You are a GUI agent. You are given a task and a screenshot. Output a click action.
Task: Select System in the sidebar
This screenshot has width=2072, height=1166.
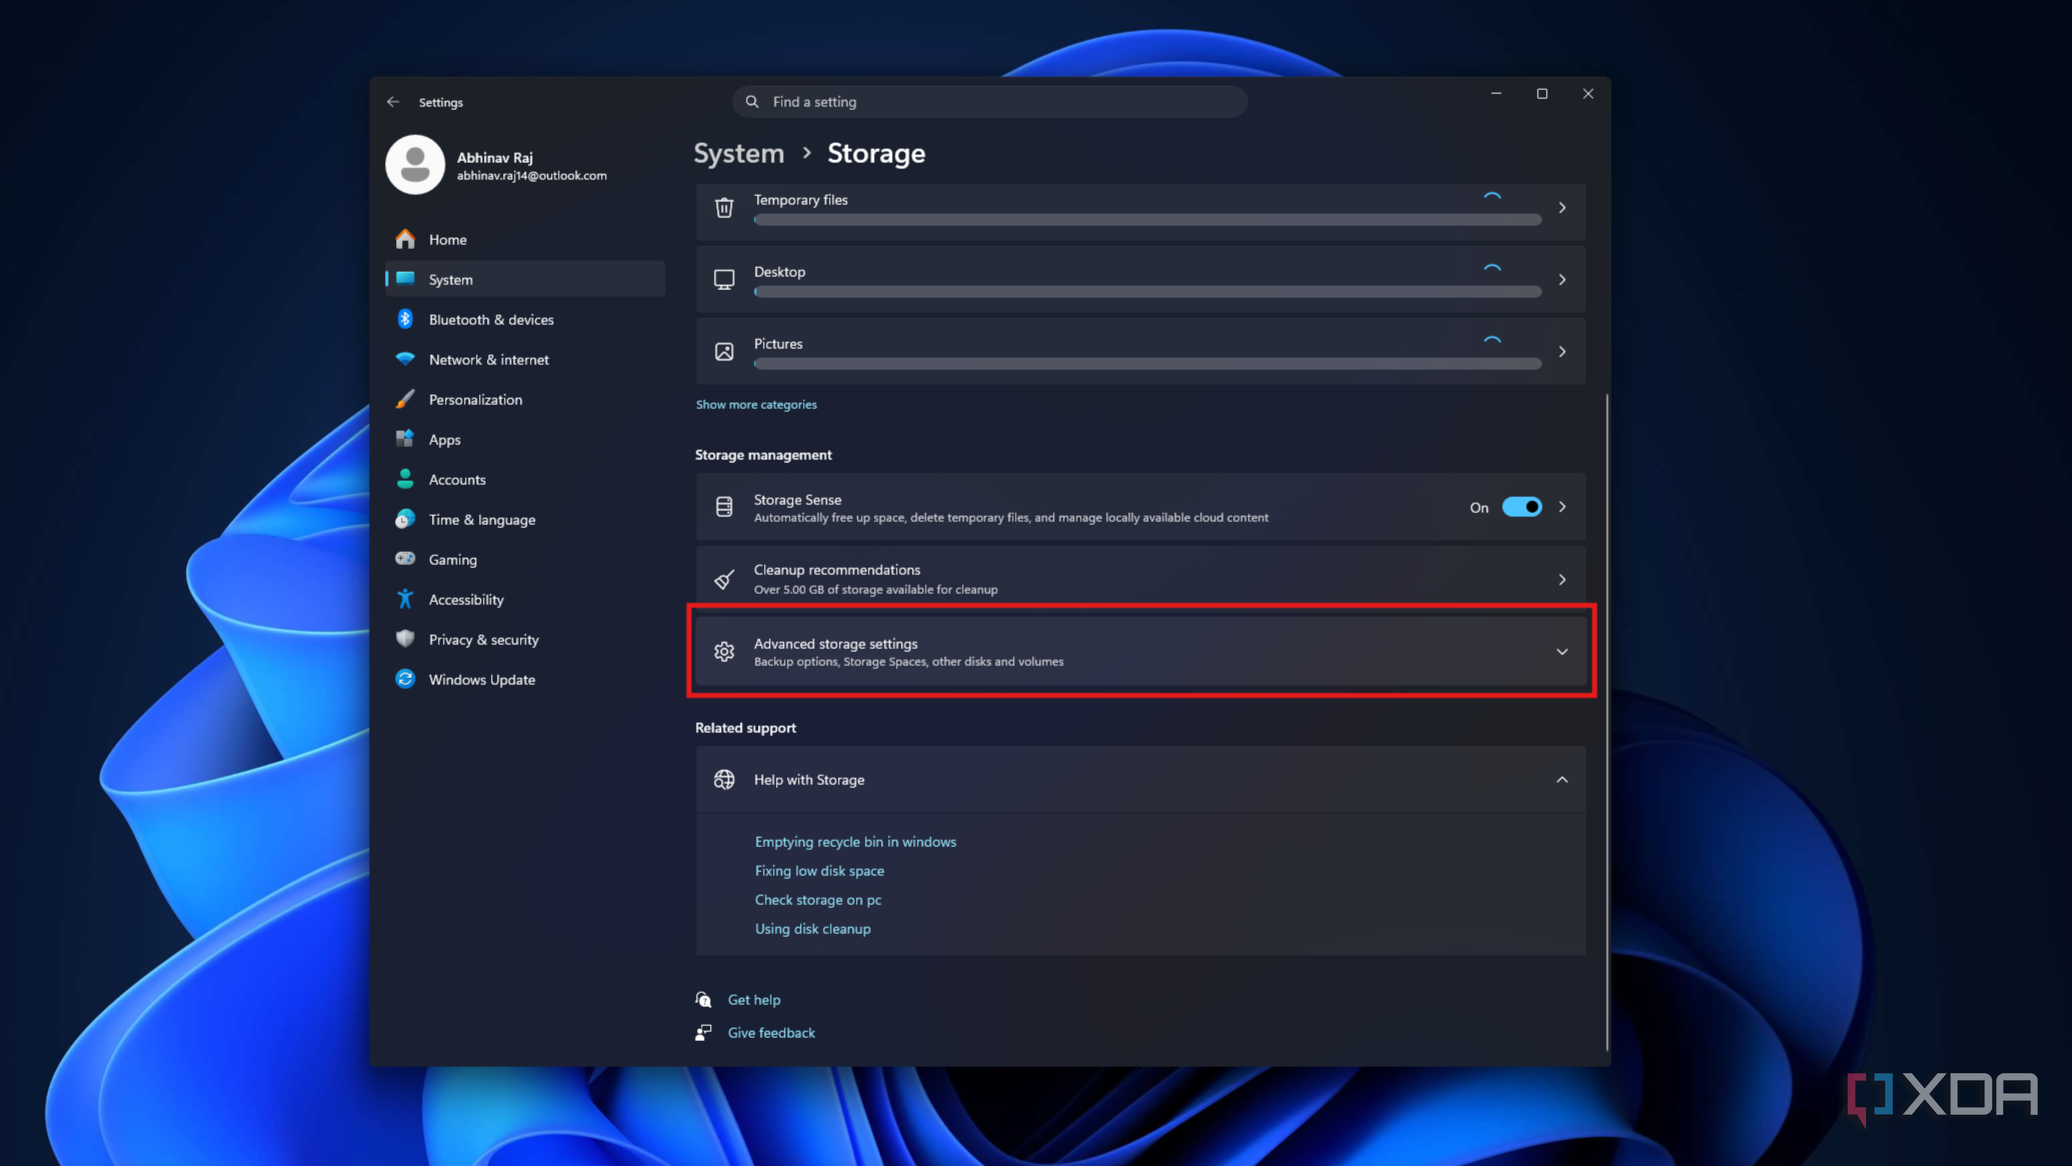525,279
